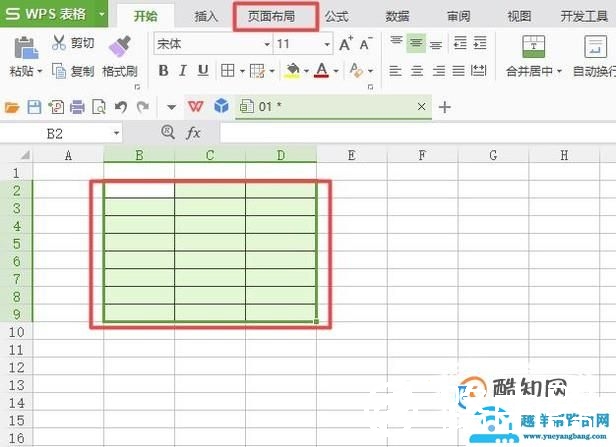This screenshot has width=616, height=447.
Task: Redo the last action
Action: click(143, 106)
